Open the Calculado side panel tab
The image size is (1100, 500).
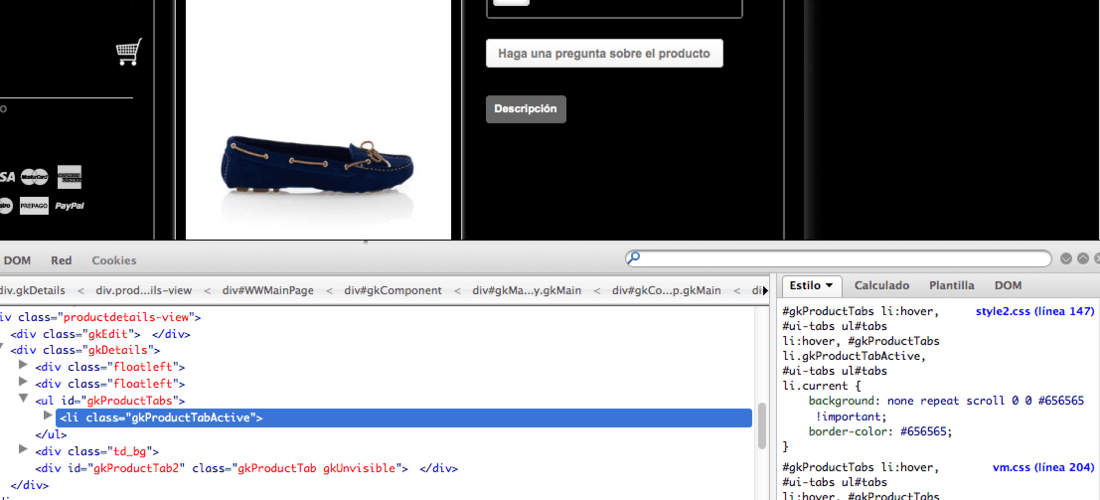pos(882,285)
